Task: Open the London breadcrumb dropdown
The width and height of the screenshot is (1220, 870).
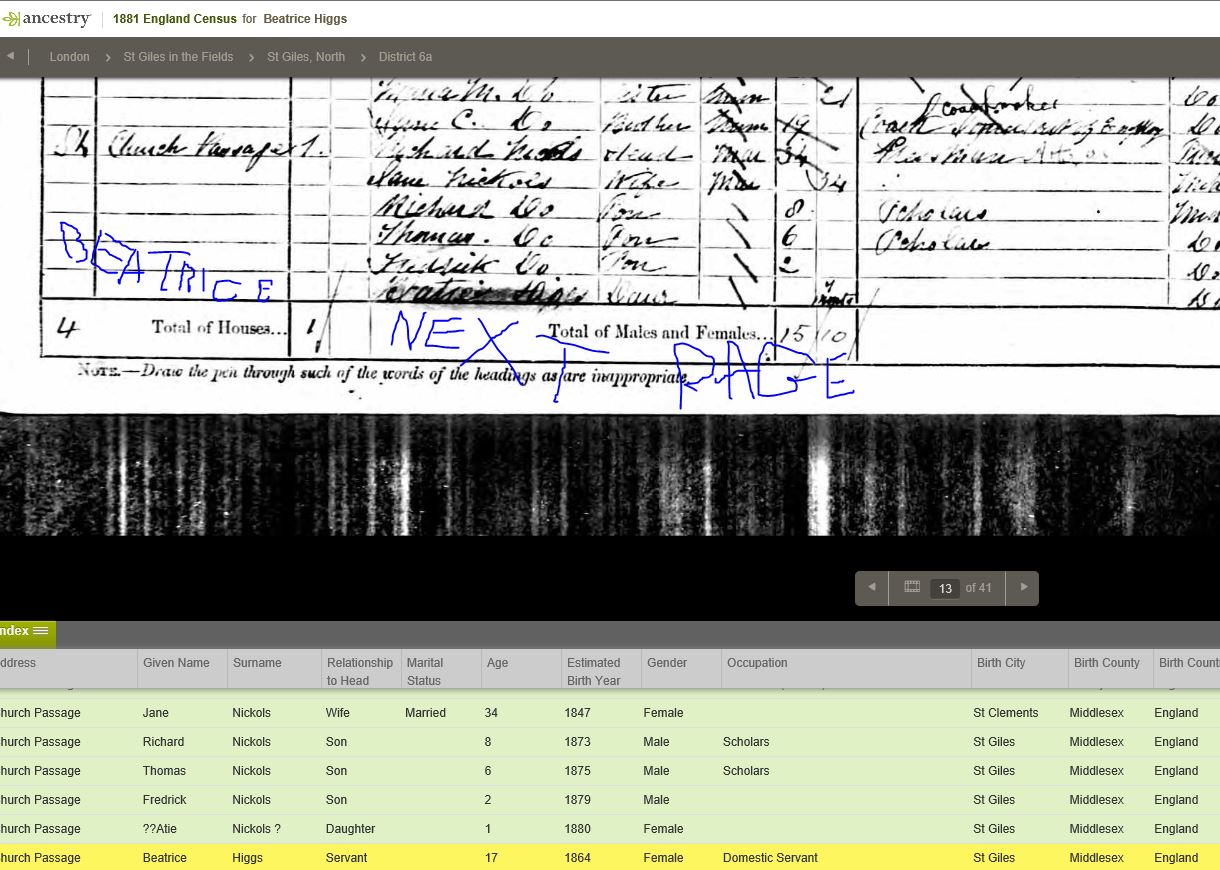Action: (70, 57)
